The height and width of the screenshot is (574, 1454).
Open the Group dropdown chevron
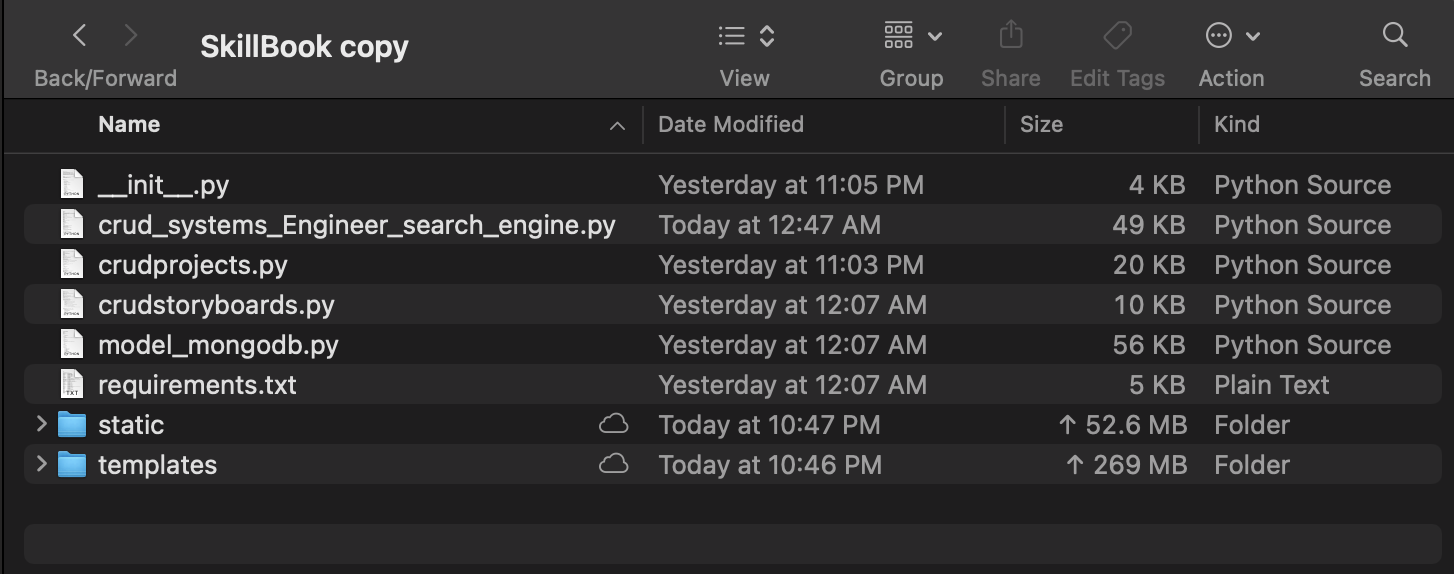(935, 37)
